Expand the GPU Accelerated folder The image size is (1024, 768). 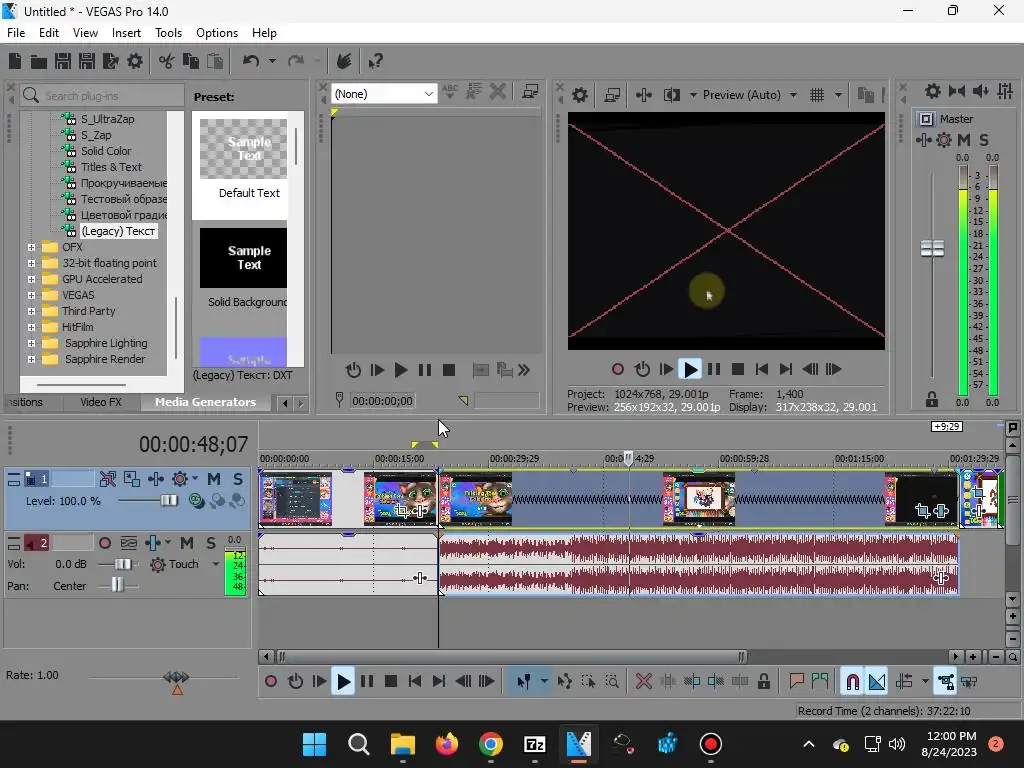tap(31, 280)
